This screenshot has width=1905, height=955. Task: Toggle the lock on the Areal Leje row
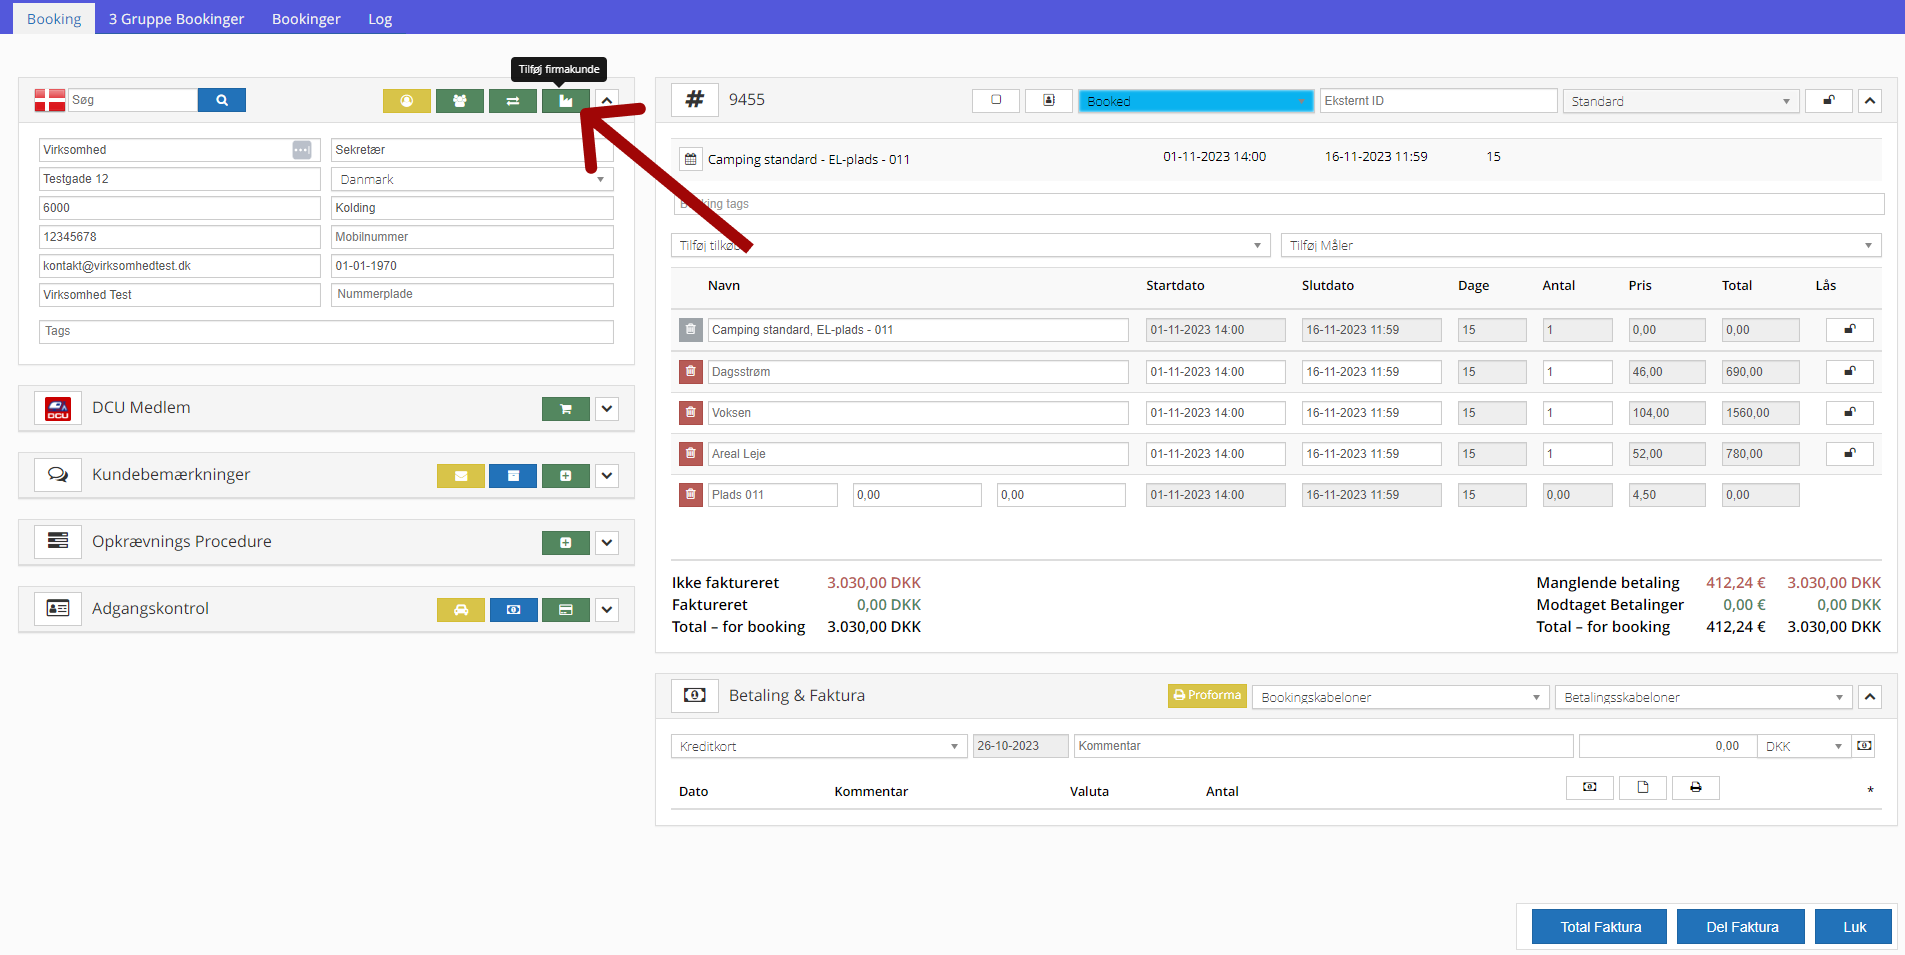pos(1849,454)
